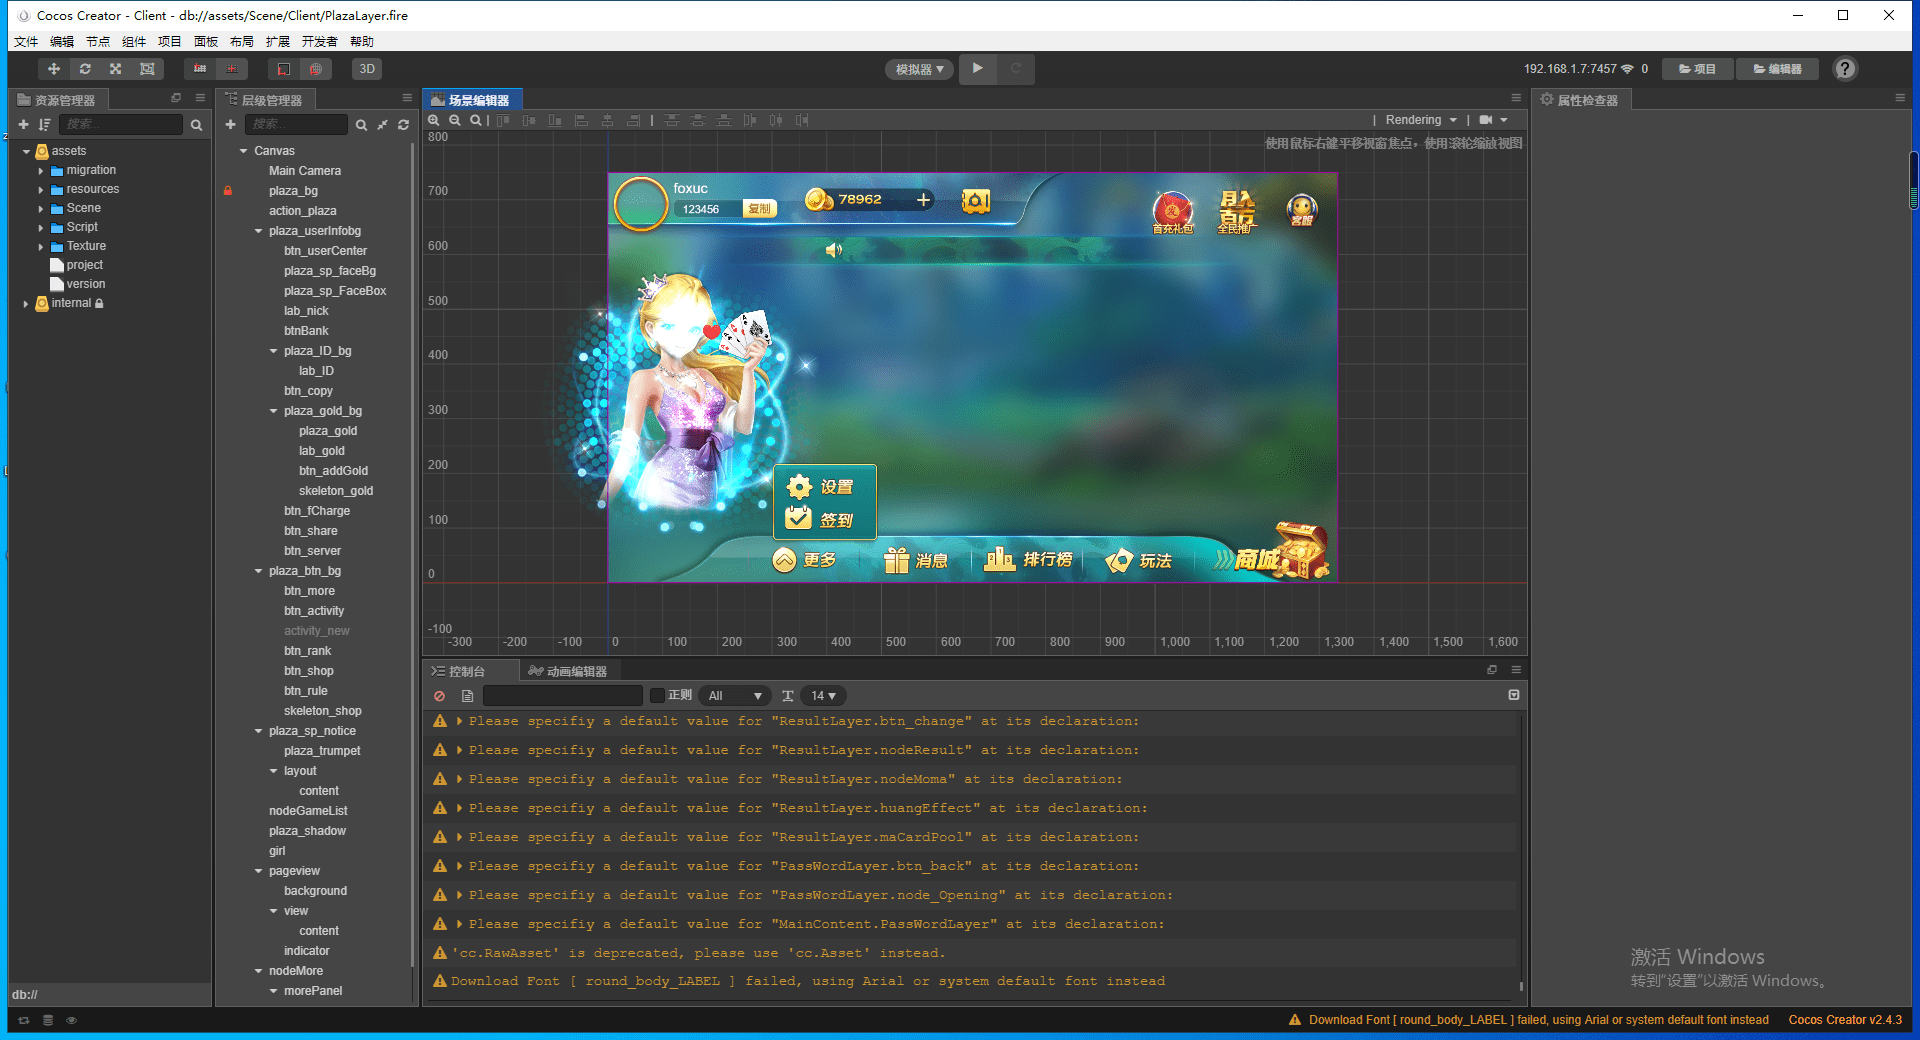
Task: Open the inspector panel menu icon
Action: pos(1900,98)
